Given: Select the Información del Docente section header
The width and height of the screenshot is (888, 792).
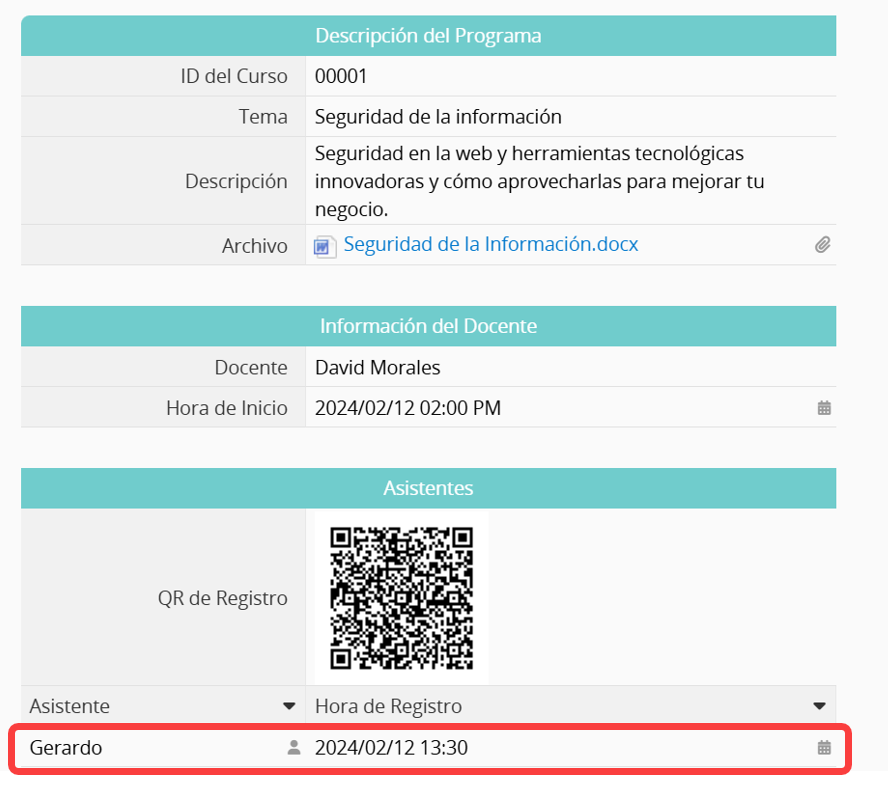Looking at the screenshot, I should [428, 326].
